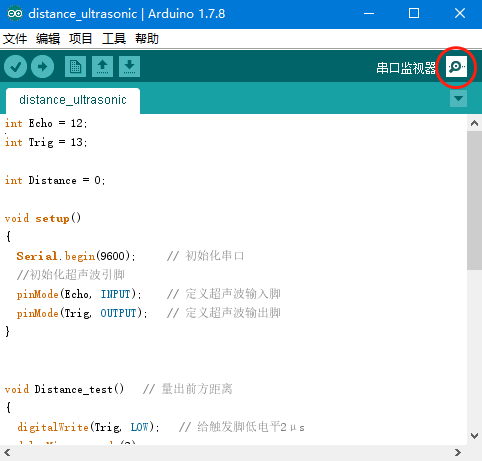
Task: Click the Verify checkmark button
Action: (15, 67)
